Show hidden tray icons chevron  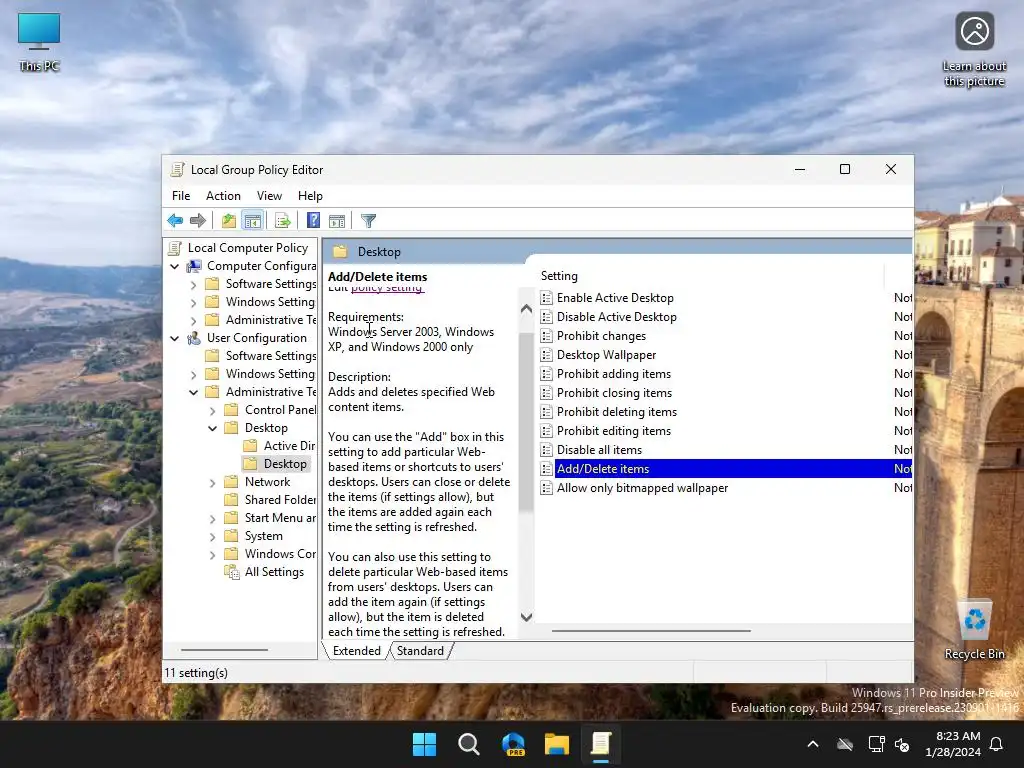point(813,744)
